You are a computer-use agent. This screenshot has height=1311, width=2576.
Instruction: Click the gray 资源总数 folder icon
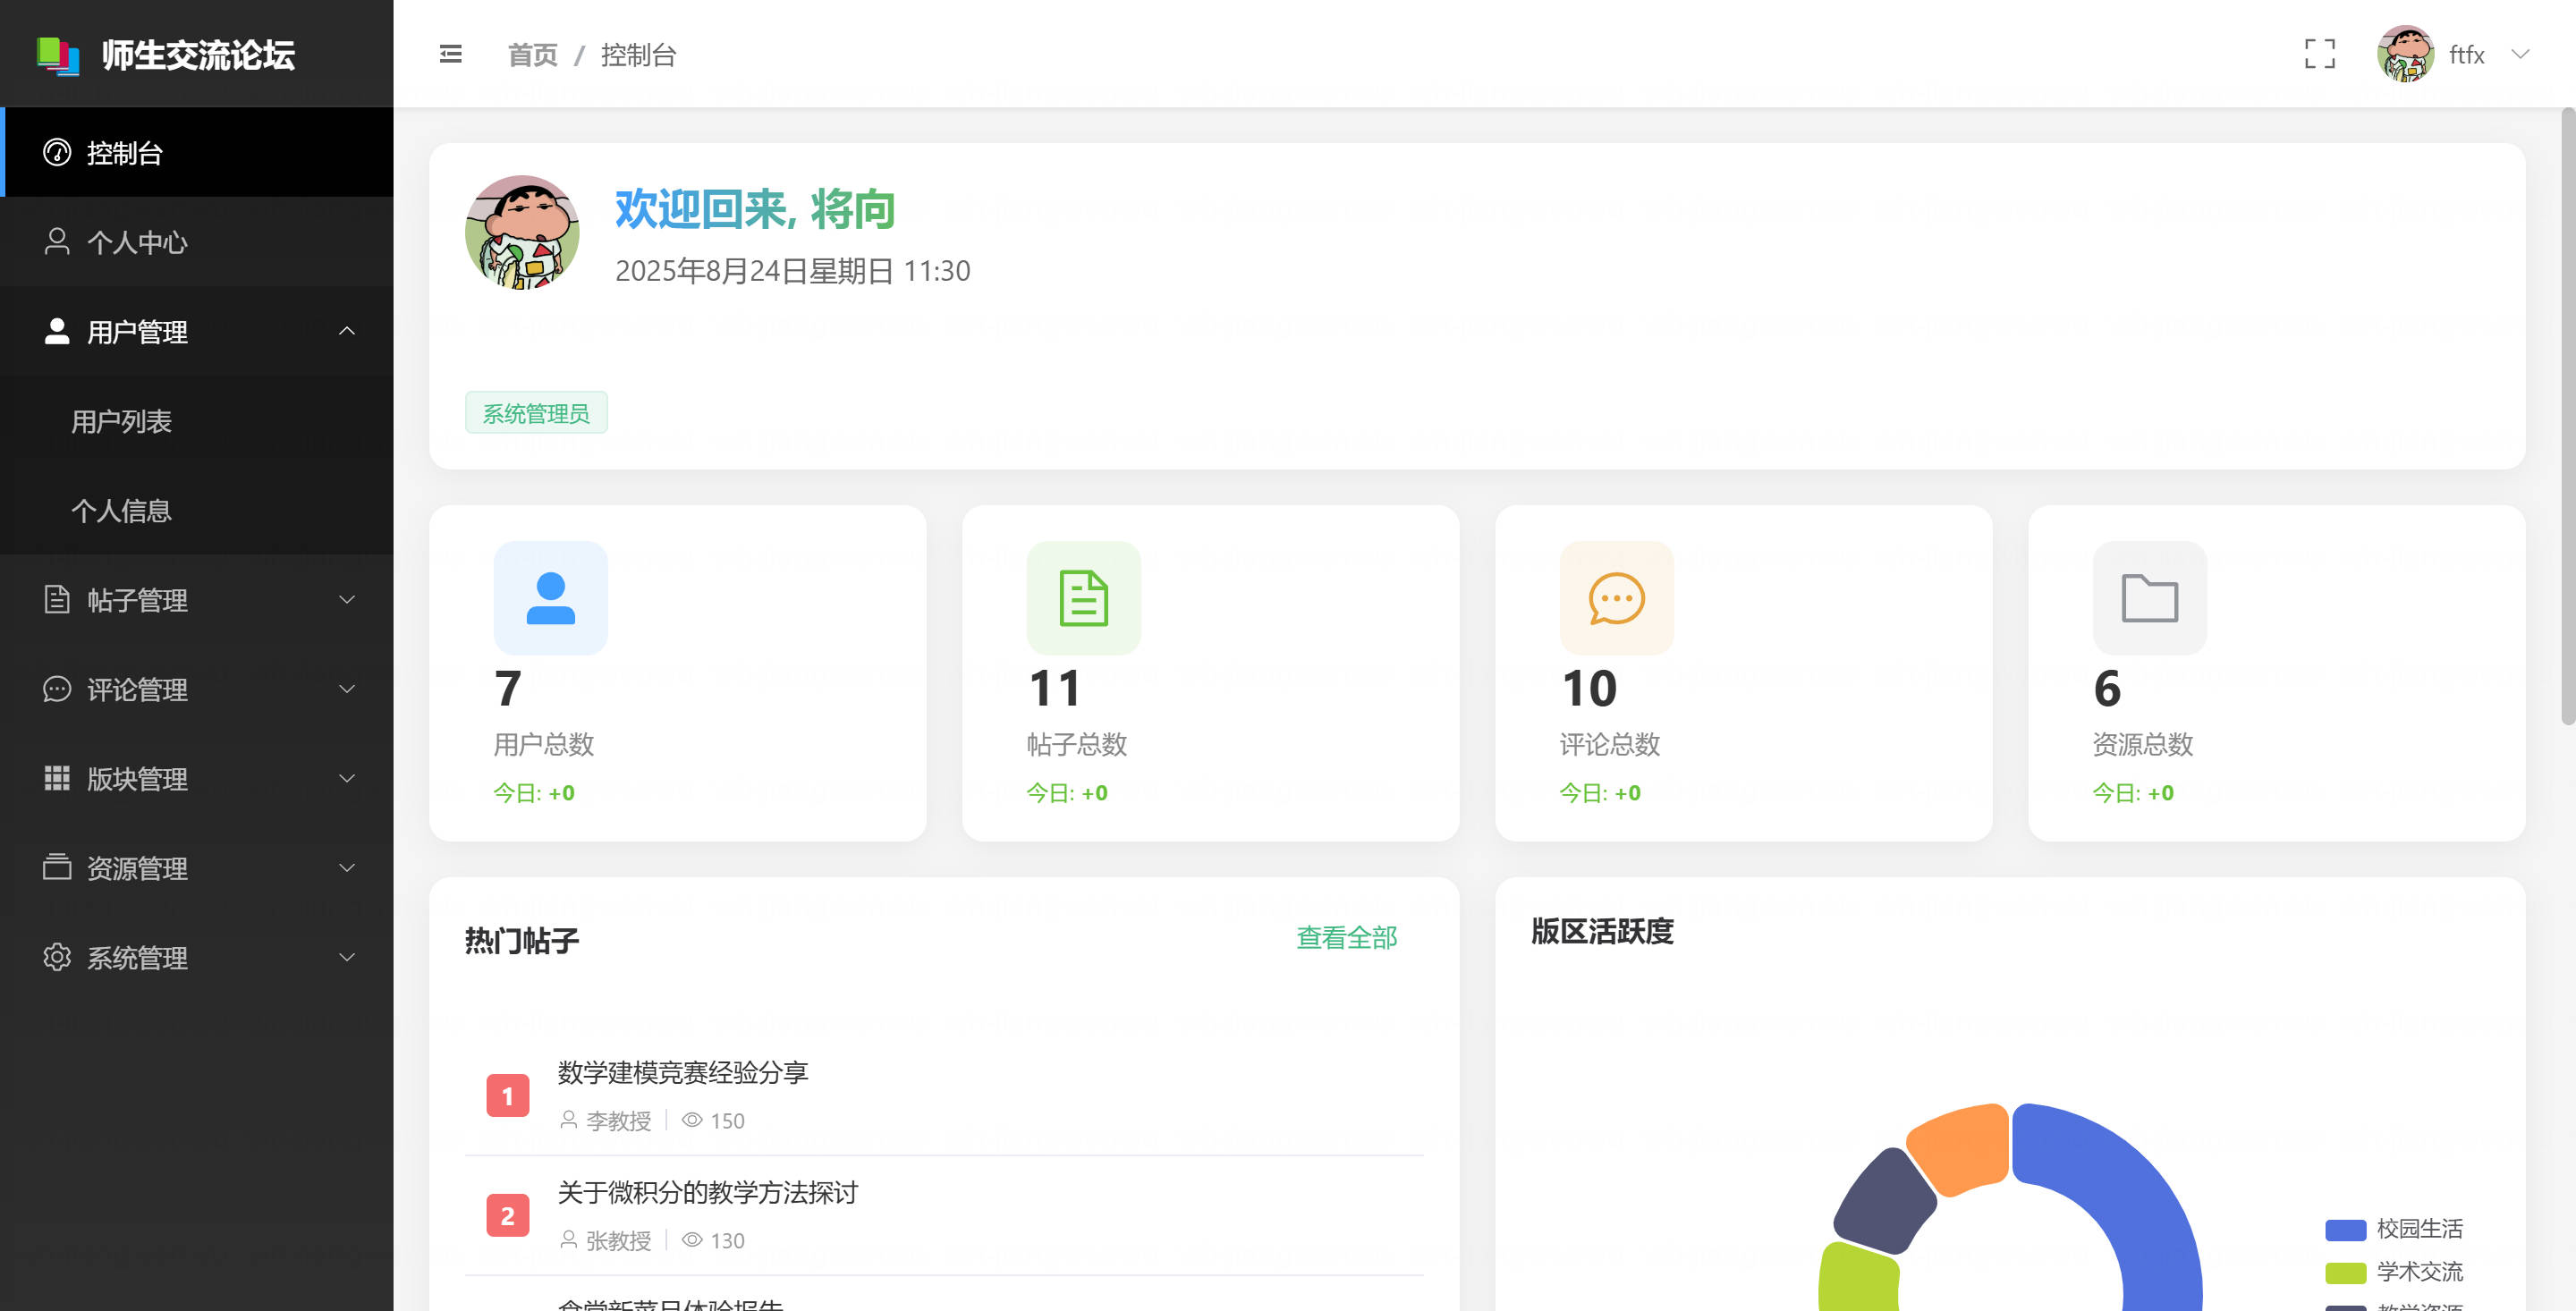tap(2149, 598)
